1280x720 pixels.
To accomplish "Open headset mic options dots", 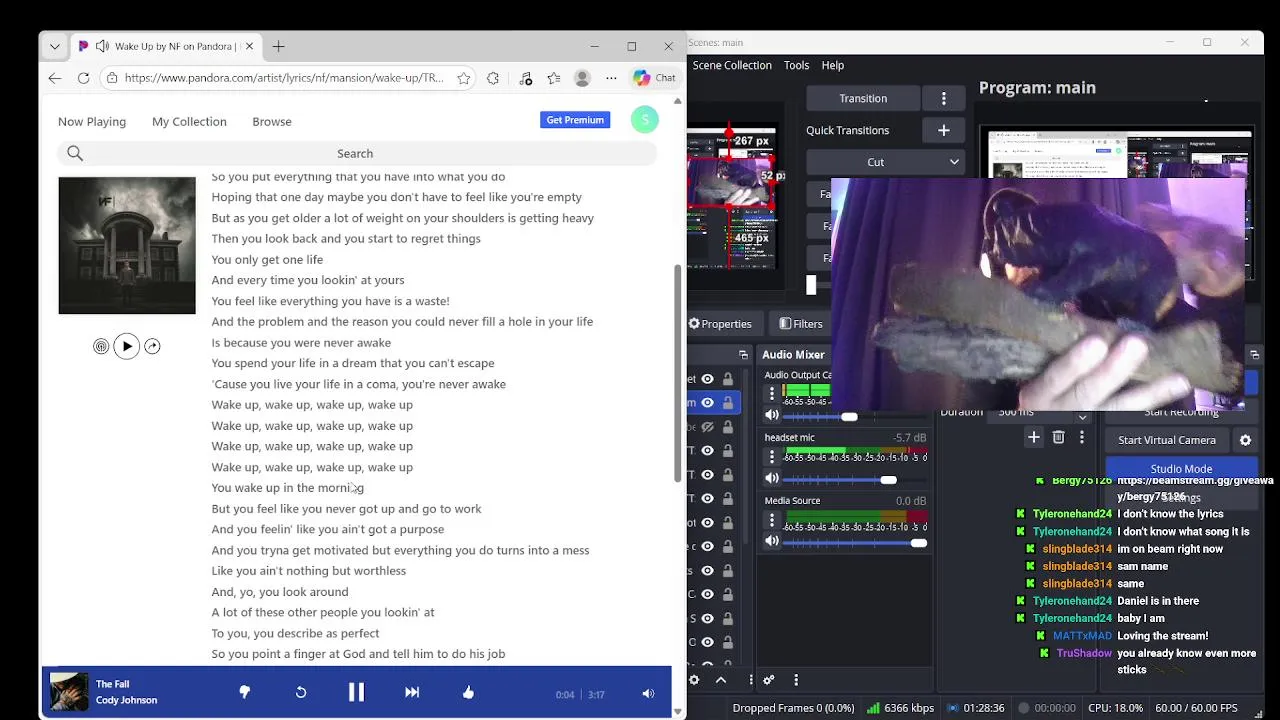I will [772, 458].
